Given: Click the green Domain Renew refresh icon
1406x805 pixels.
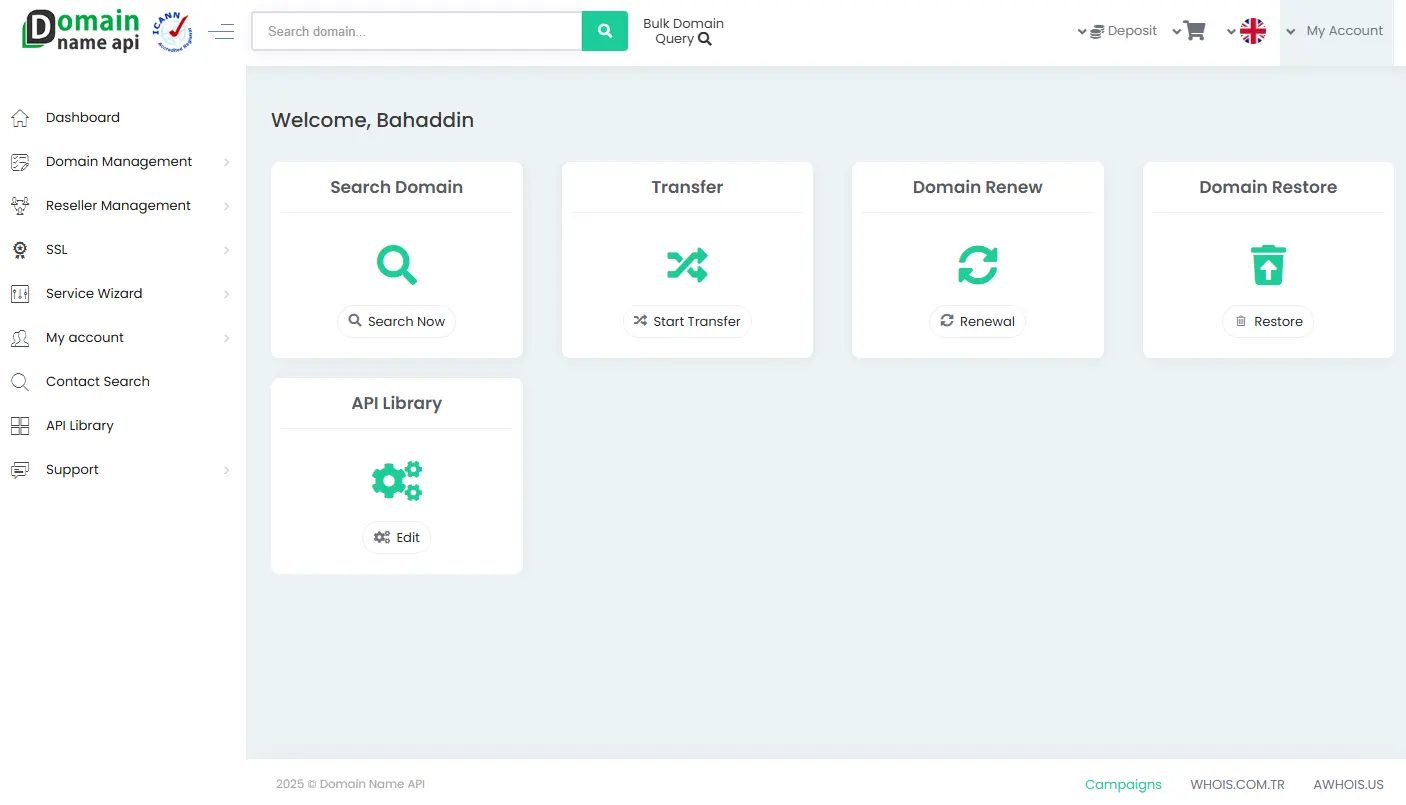Looking at the screenshot, I should click(977, 265).
